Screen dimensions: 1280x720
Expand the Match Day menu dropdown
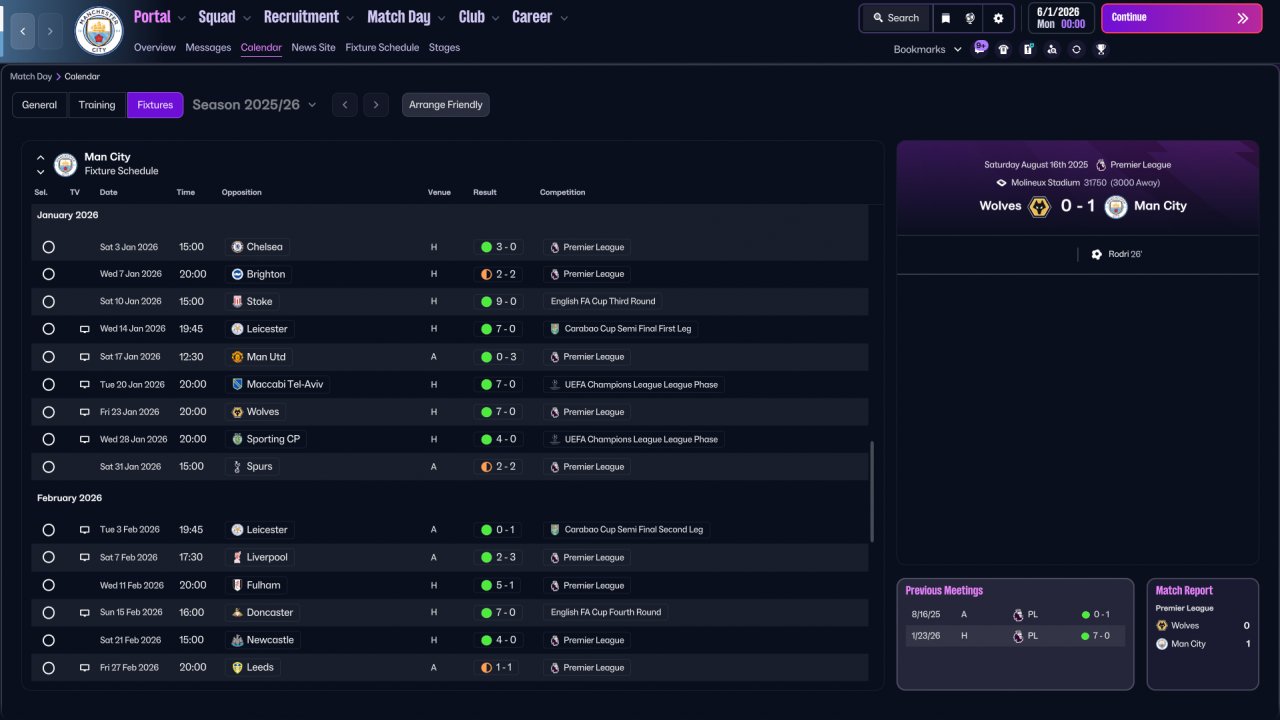[x=442, y=17]
